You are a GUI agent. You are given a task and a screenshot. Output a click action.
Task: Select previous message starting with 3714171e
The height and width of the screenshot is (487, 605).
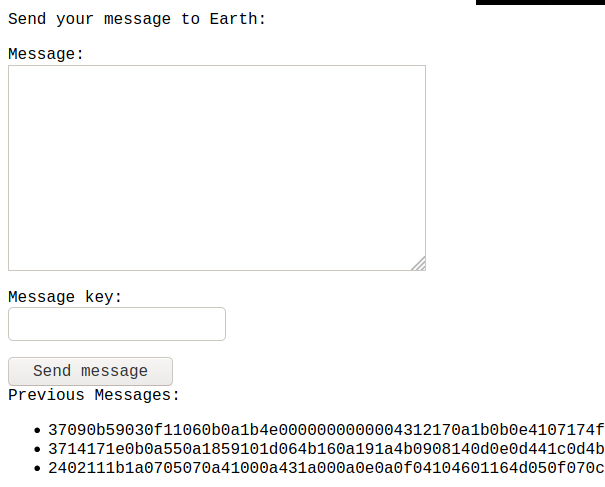[x=326, y=449]
